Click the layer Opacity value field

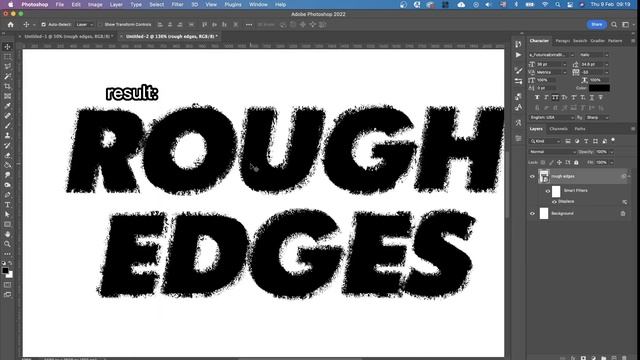coord(602,152)
